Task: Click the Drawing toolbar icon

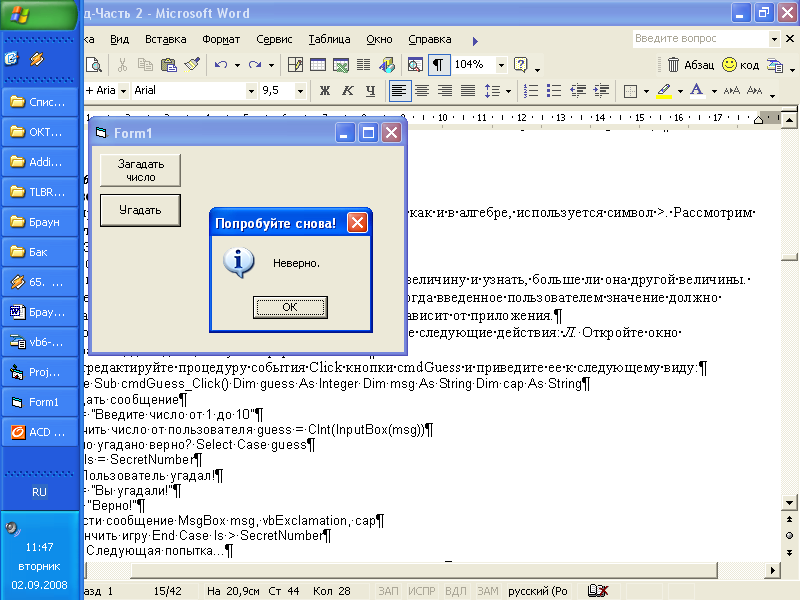Action: pos(387,65)
